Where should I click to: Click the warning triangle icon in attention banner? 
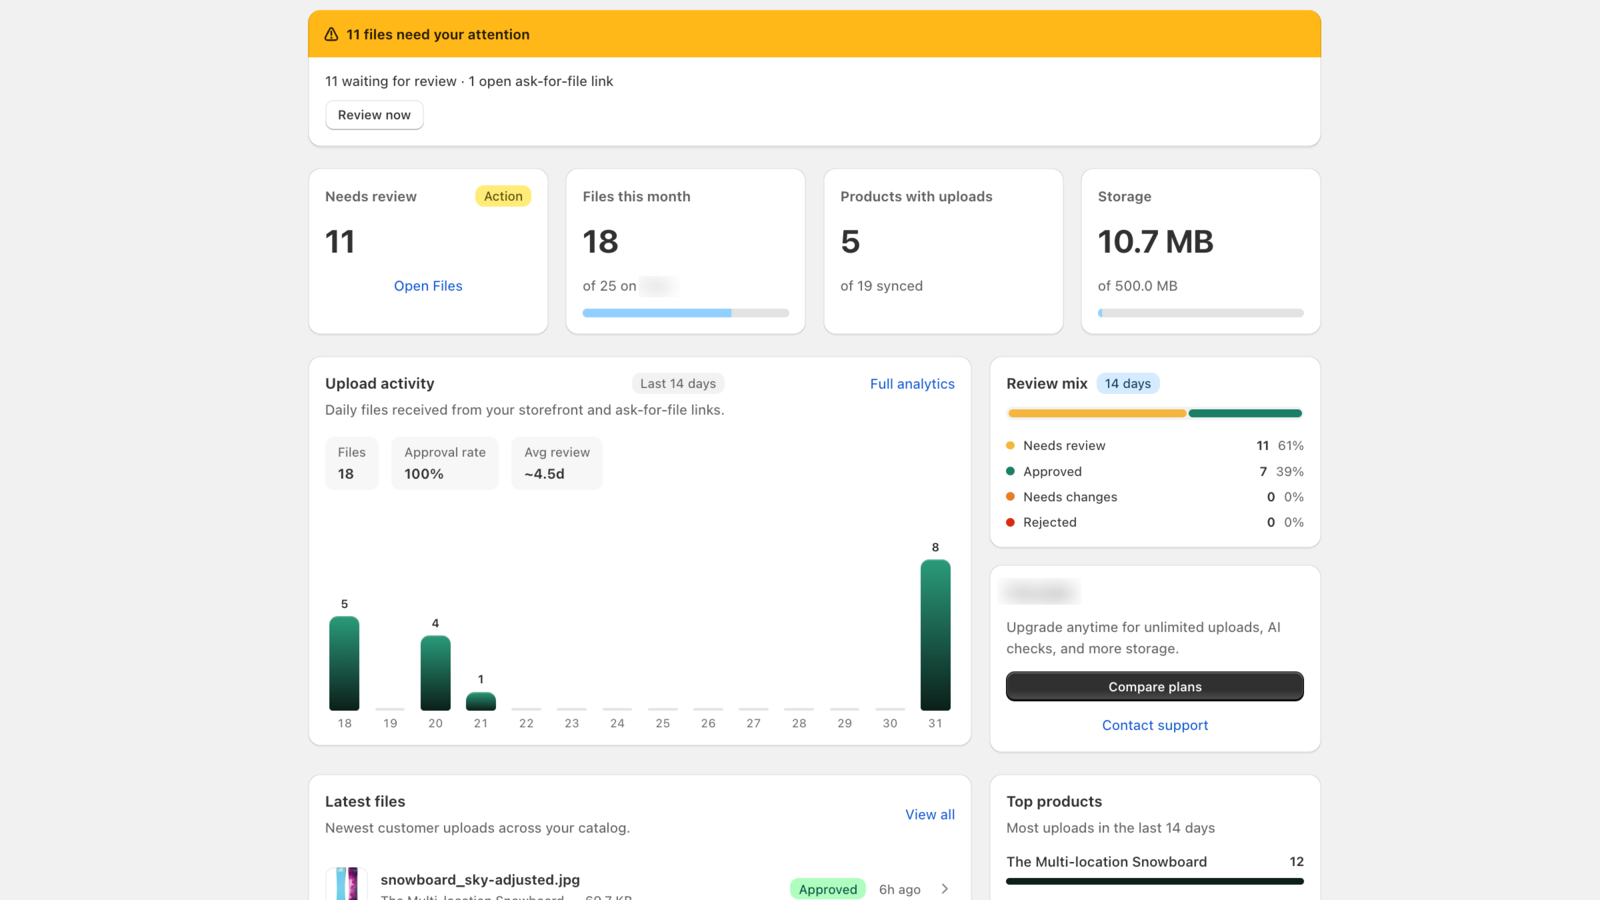point(331,34)
